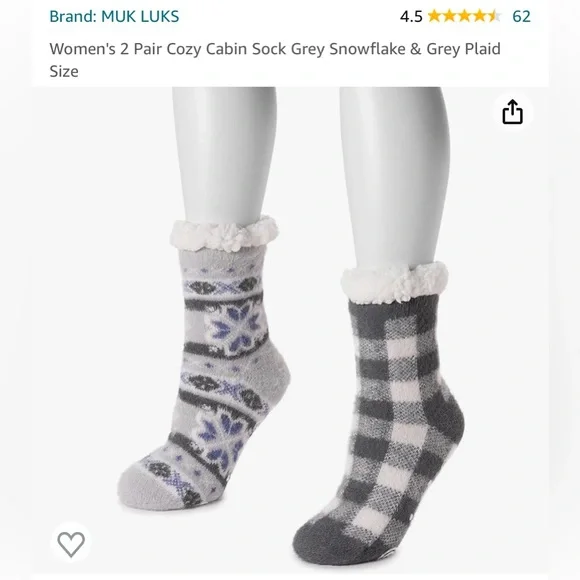Tap the word Size in title
The width and height of the screenshot is (580, 580).
pyautogui.click(x=64, y=71)
